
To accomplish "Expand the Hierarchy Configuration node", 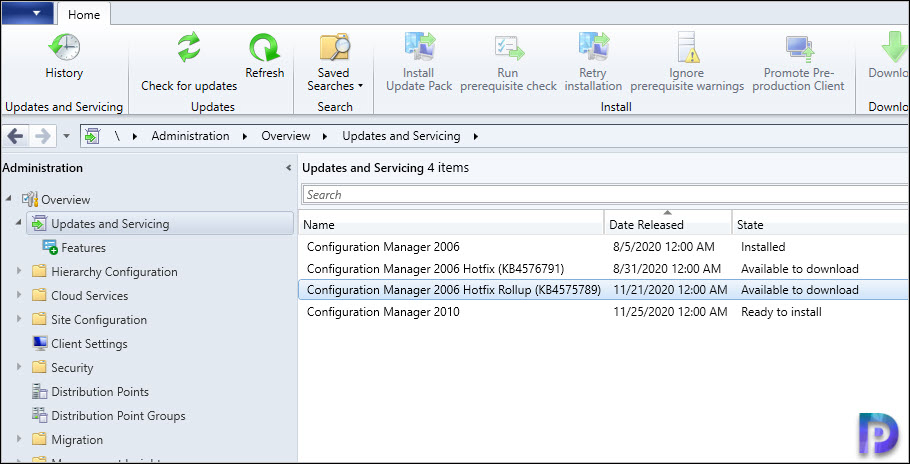I will click(x=19, y=271).
